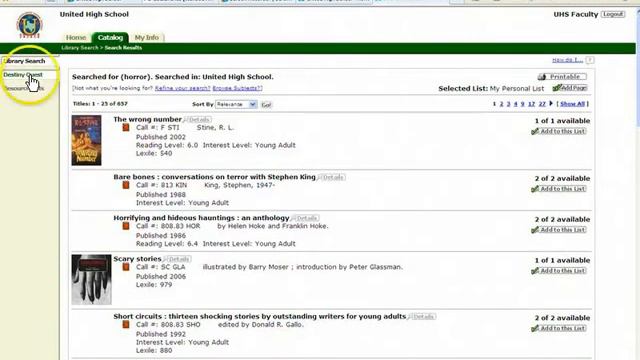Screen dimensions: 640x360
Task: Open Library Search in the sidebar
Action: coord(25,61)
